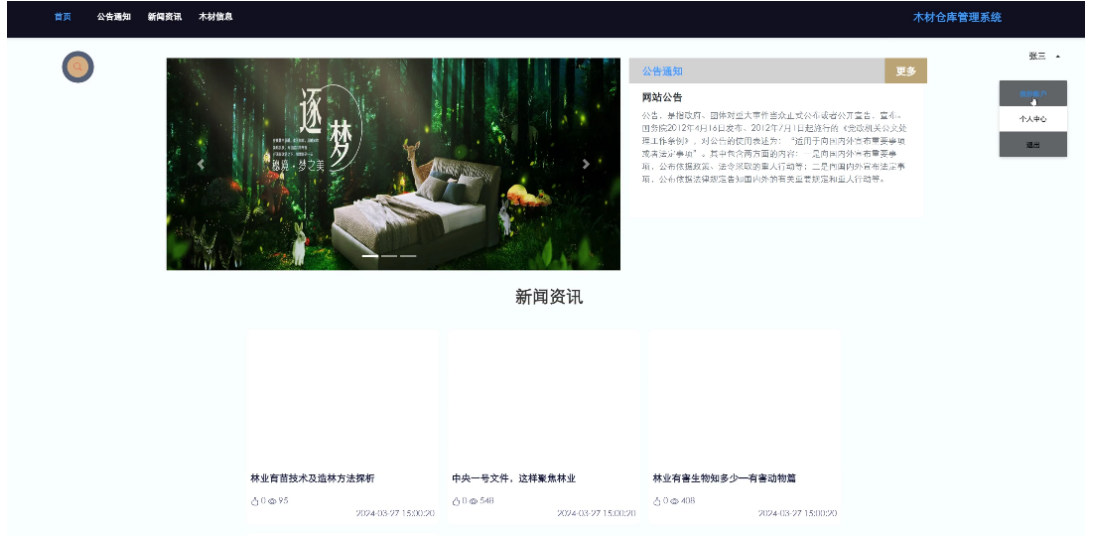This screenshot has width=1109, height=545.
Task: Select the third carousel slide indicator
Action: [x=408, y=256]
